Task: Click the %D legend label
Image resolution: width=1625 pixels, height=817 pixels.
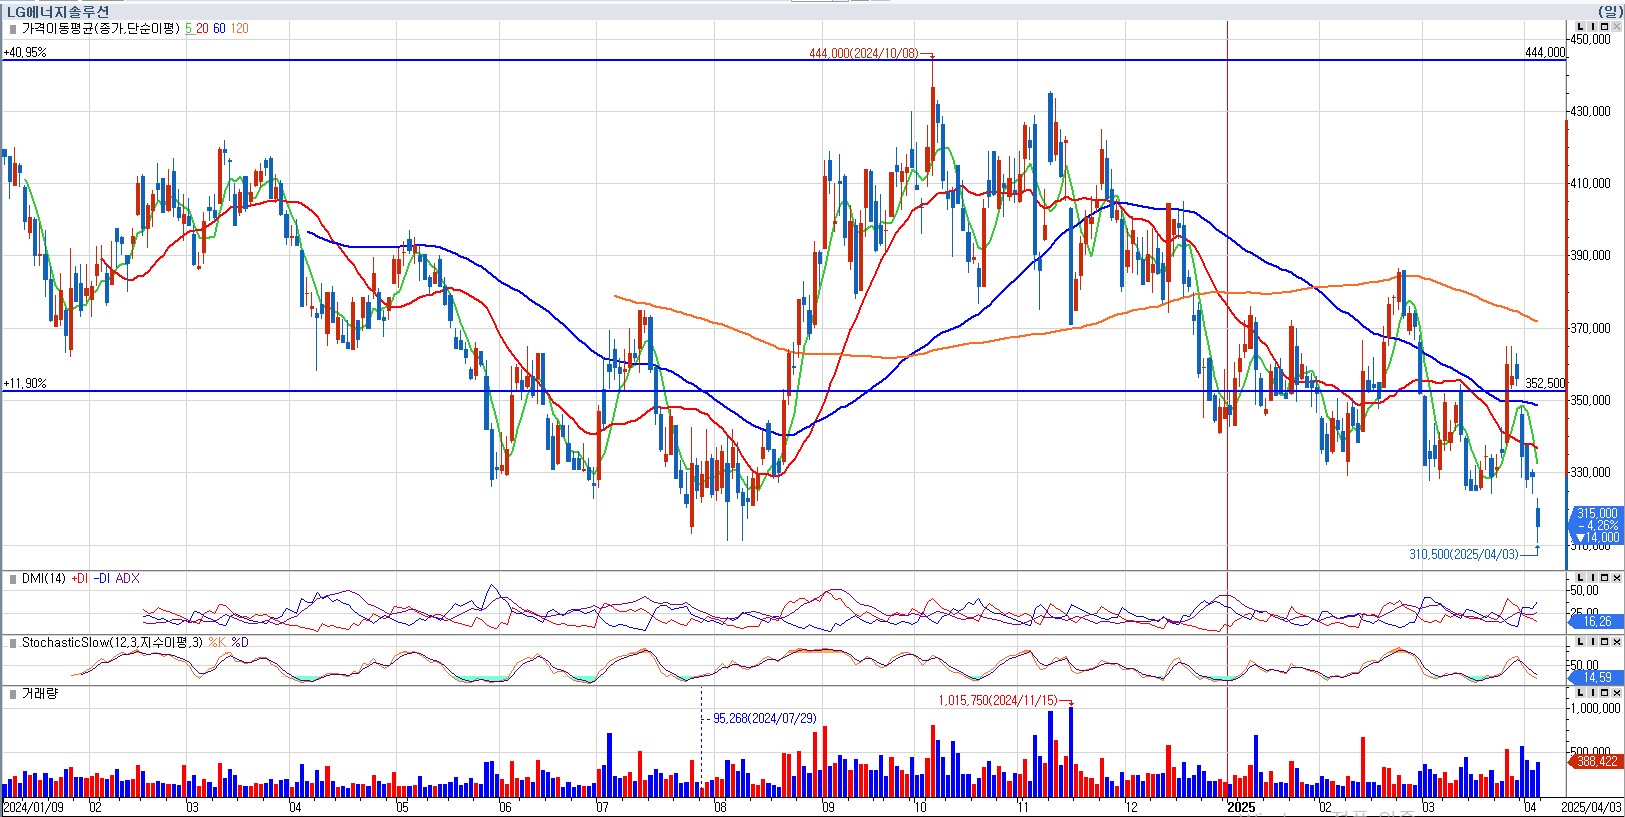Action: (x=240, y=643)
